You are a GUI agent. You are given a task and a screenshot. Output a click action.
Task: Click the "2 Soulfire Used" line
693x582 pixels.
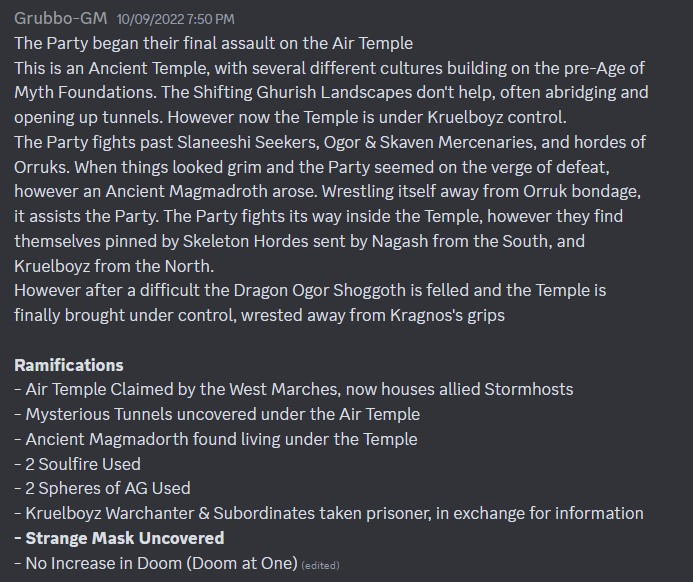pyautogui.click(x=78, y=464)
